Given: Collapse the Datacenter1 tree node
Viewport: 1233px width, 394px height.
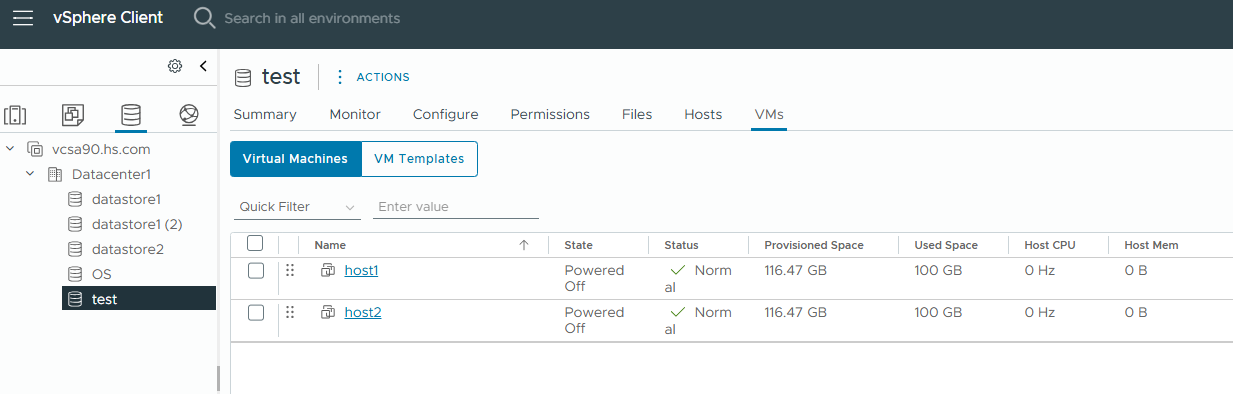Looking at the screenshot, I should coord(30,174).
